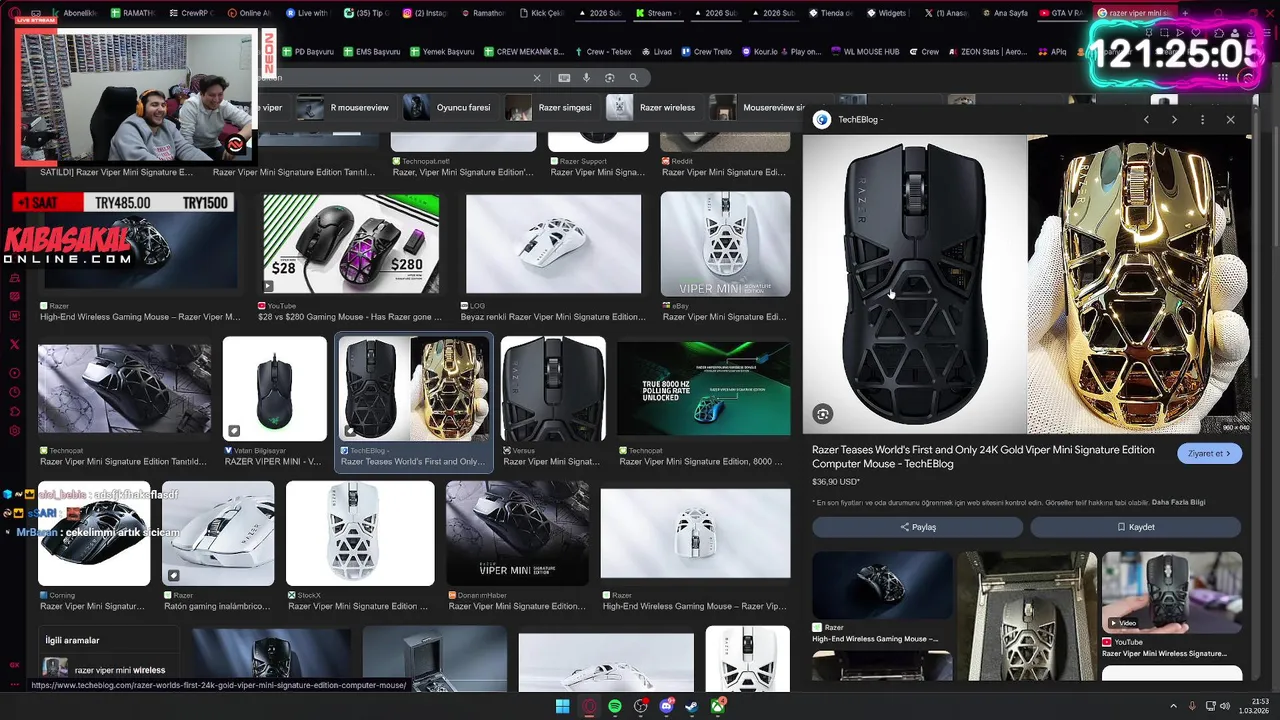Screen dimensions: 1280x720
Task: Select the Oyuncu faresi filter chip
Action: pyautogui.click(x=447, y=107)
